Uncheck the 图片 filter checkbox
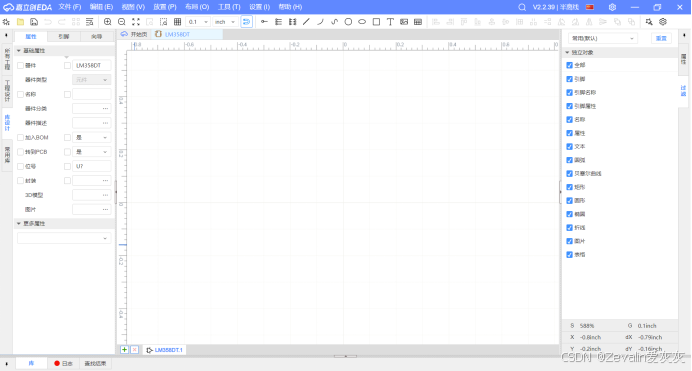Viewport: 692px width, 371px height. click(569, 241)
